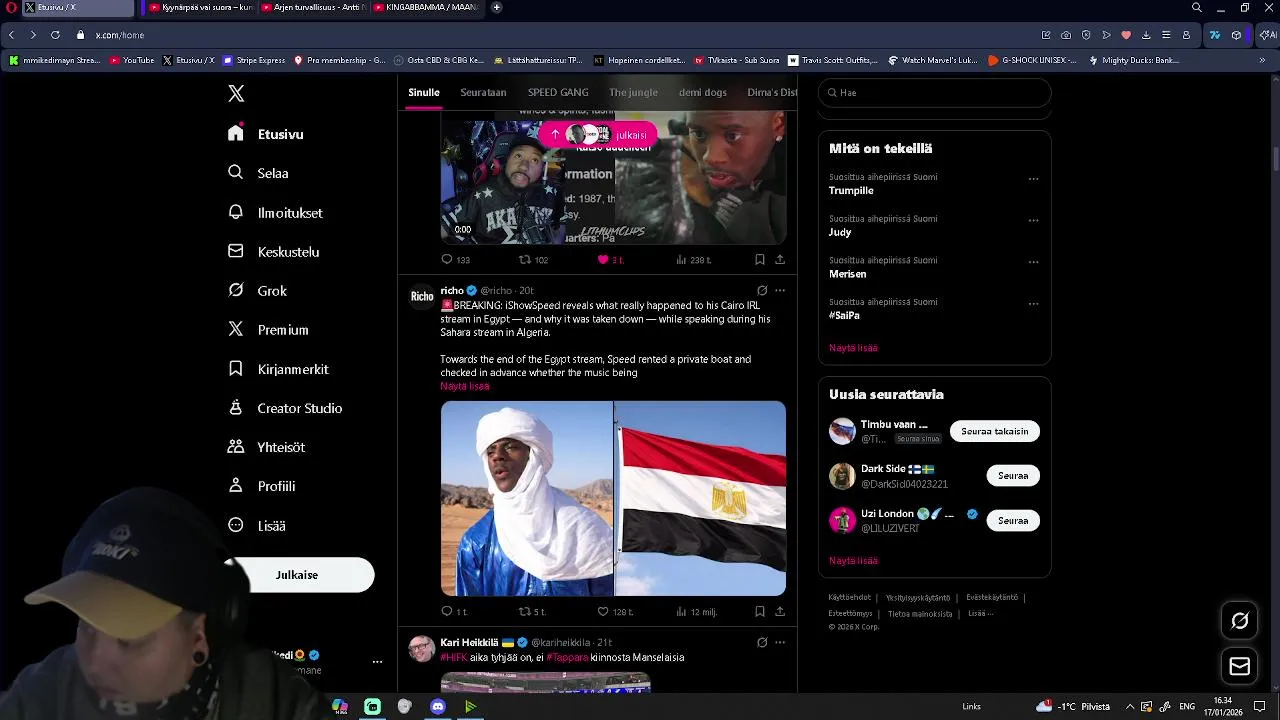This screenshot has width=1280, height=720.
Task: Open account menu three dots in sidebar
Action: [x=377, y=662]
